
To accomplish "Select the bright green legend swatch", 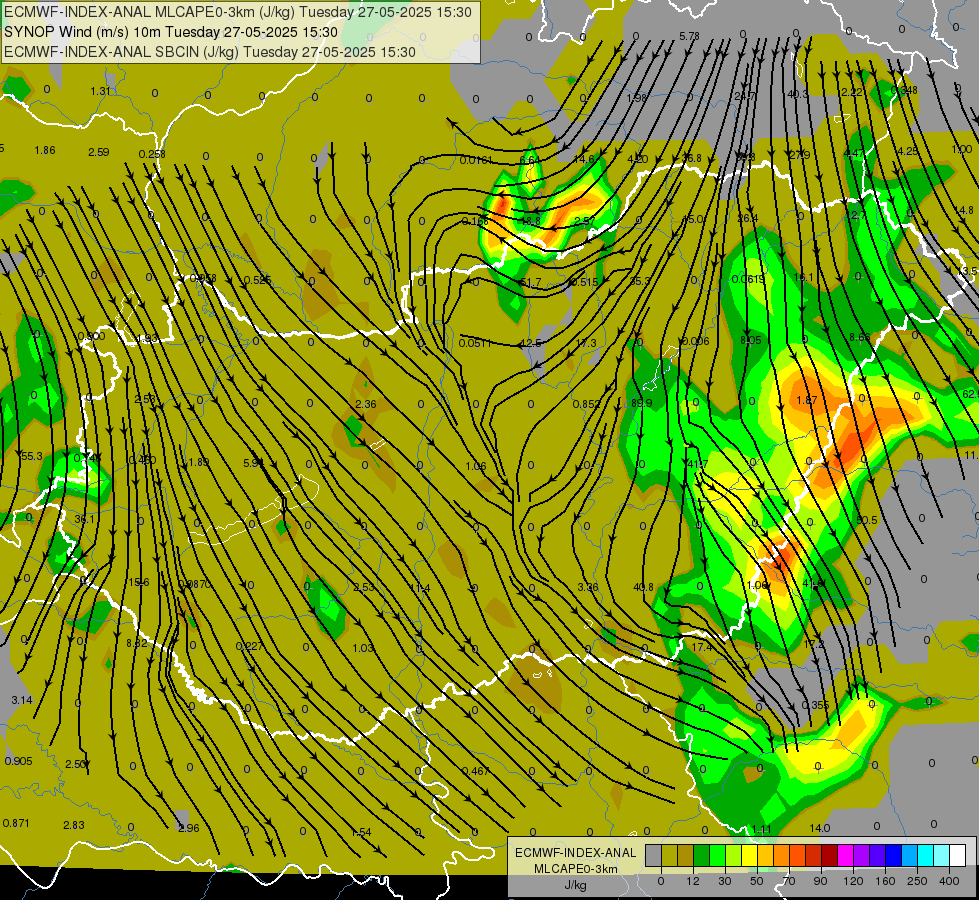I will (x=718, y=855).
